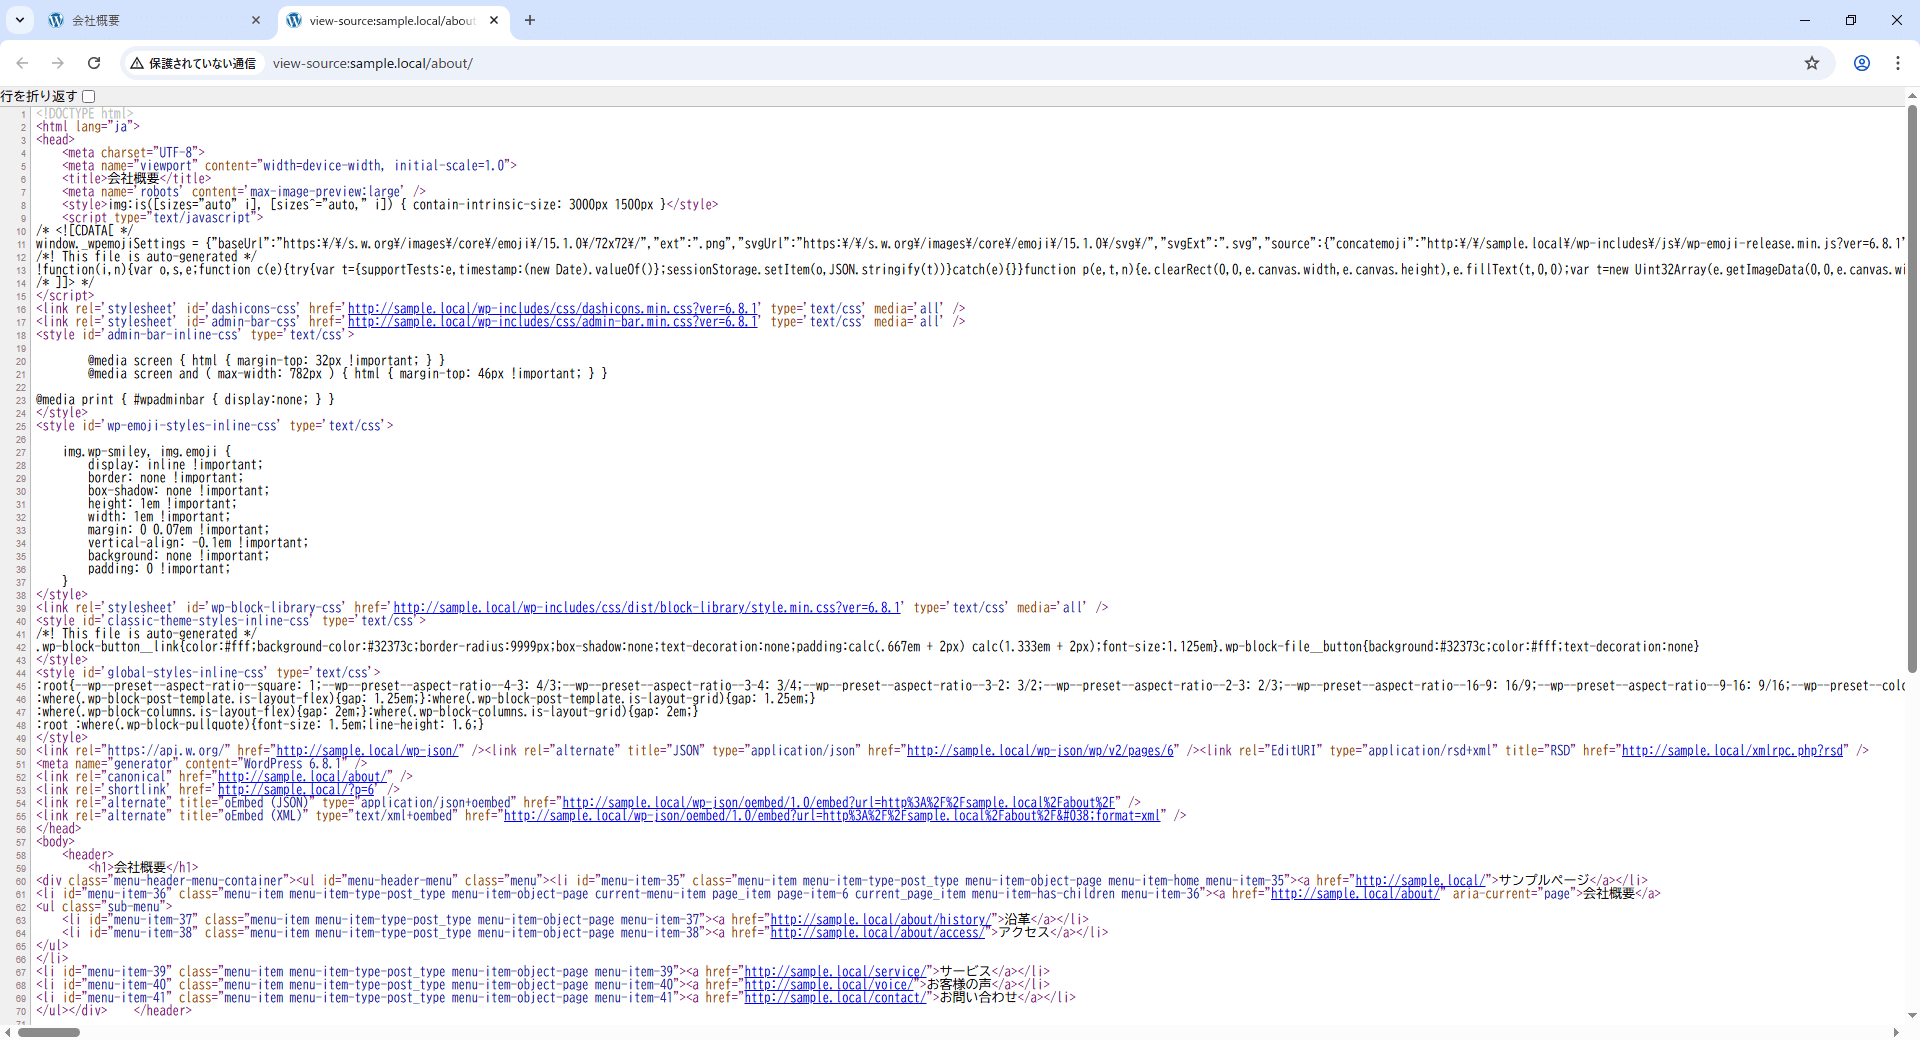This screenshot has height=1040, width=1920.
Task: Open the sample.local/service/ link
Action: (x=834, y=972)
